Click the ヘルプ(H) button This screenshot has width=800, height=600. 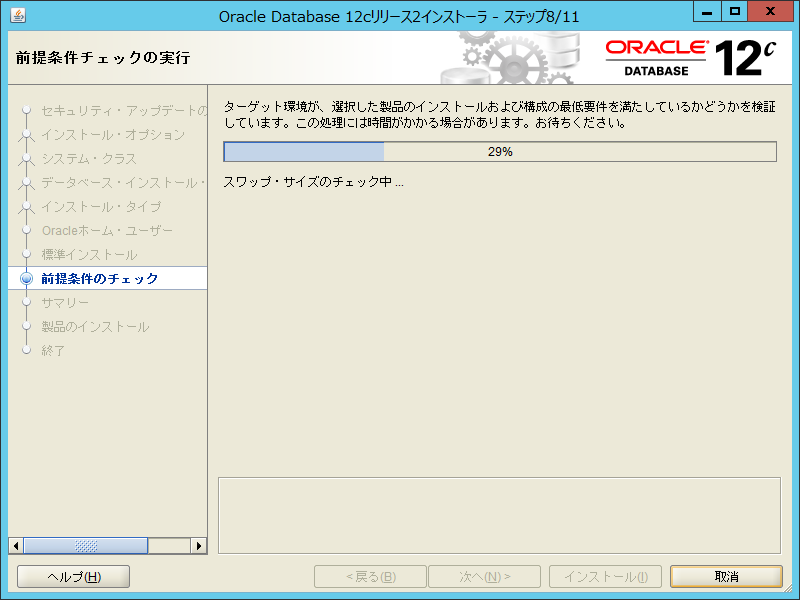[x=73, y=577]
